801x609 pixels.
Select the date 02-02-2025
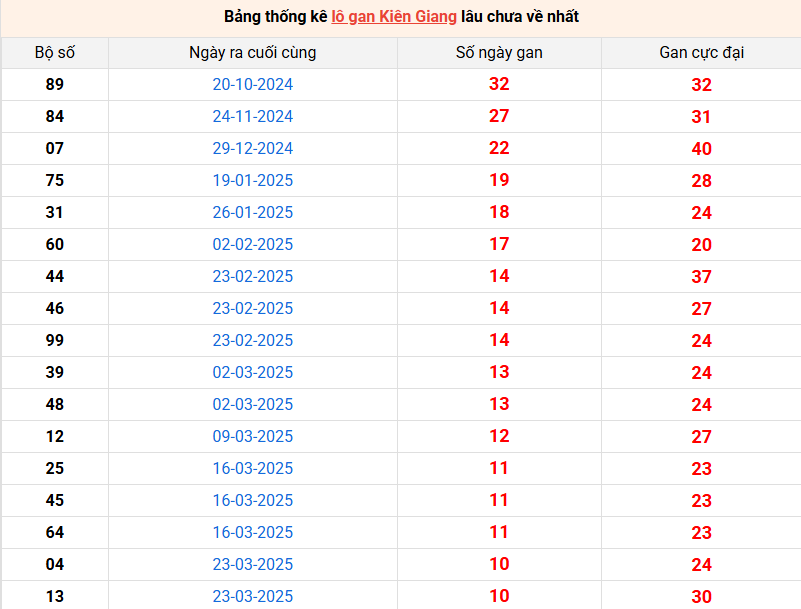253,244
